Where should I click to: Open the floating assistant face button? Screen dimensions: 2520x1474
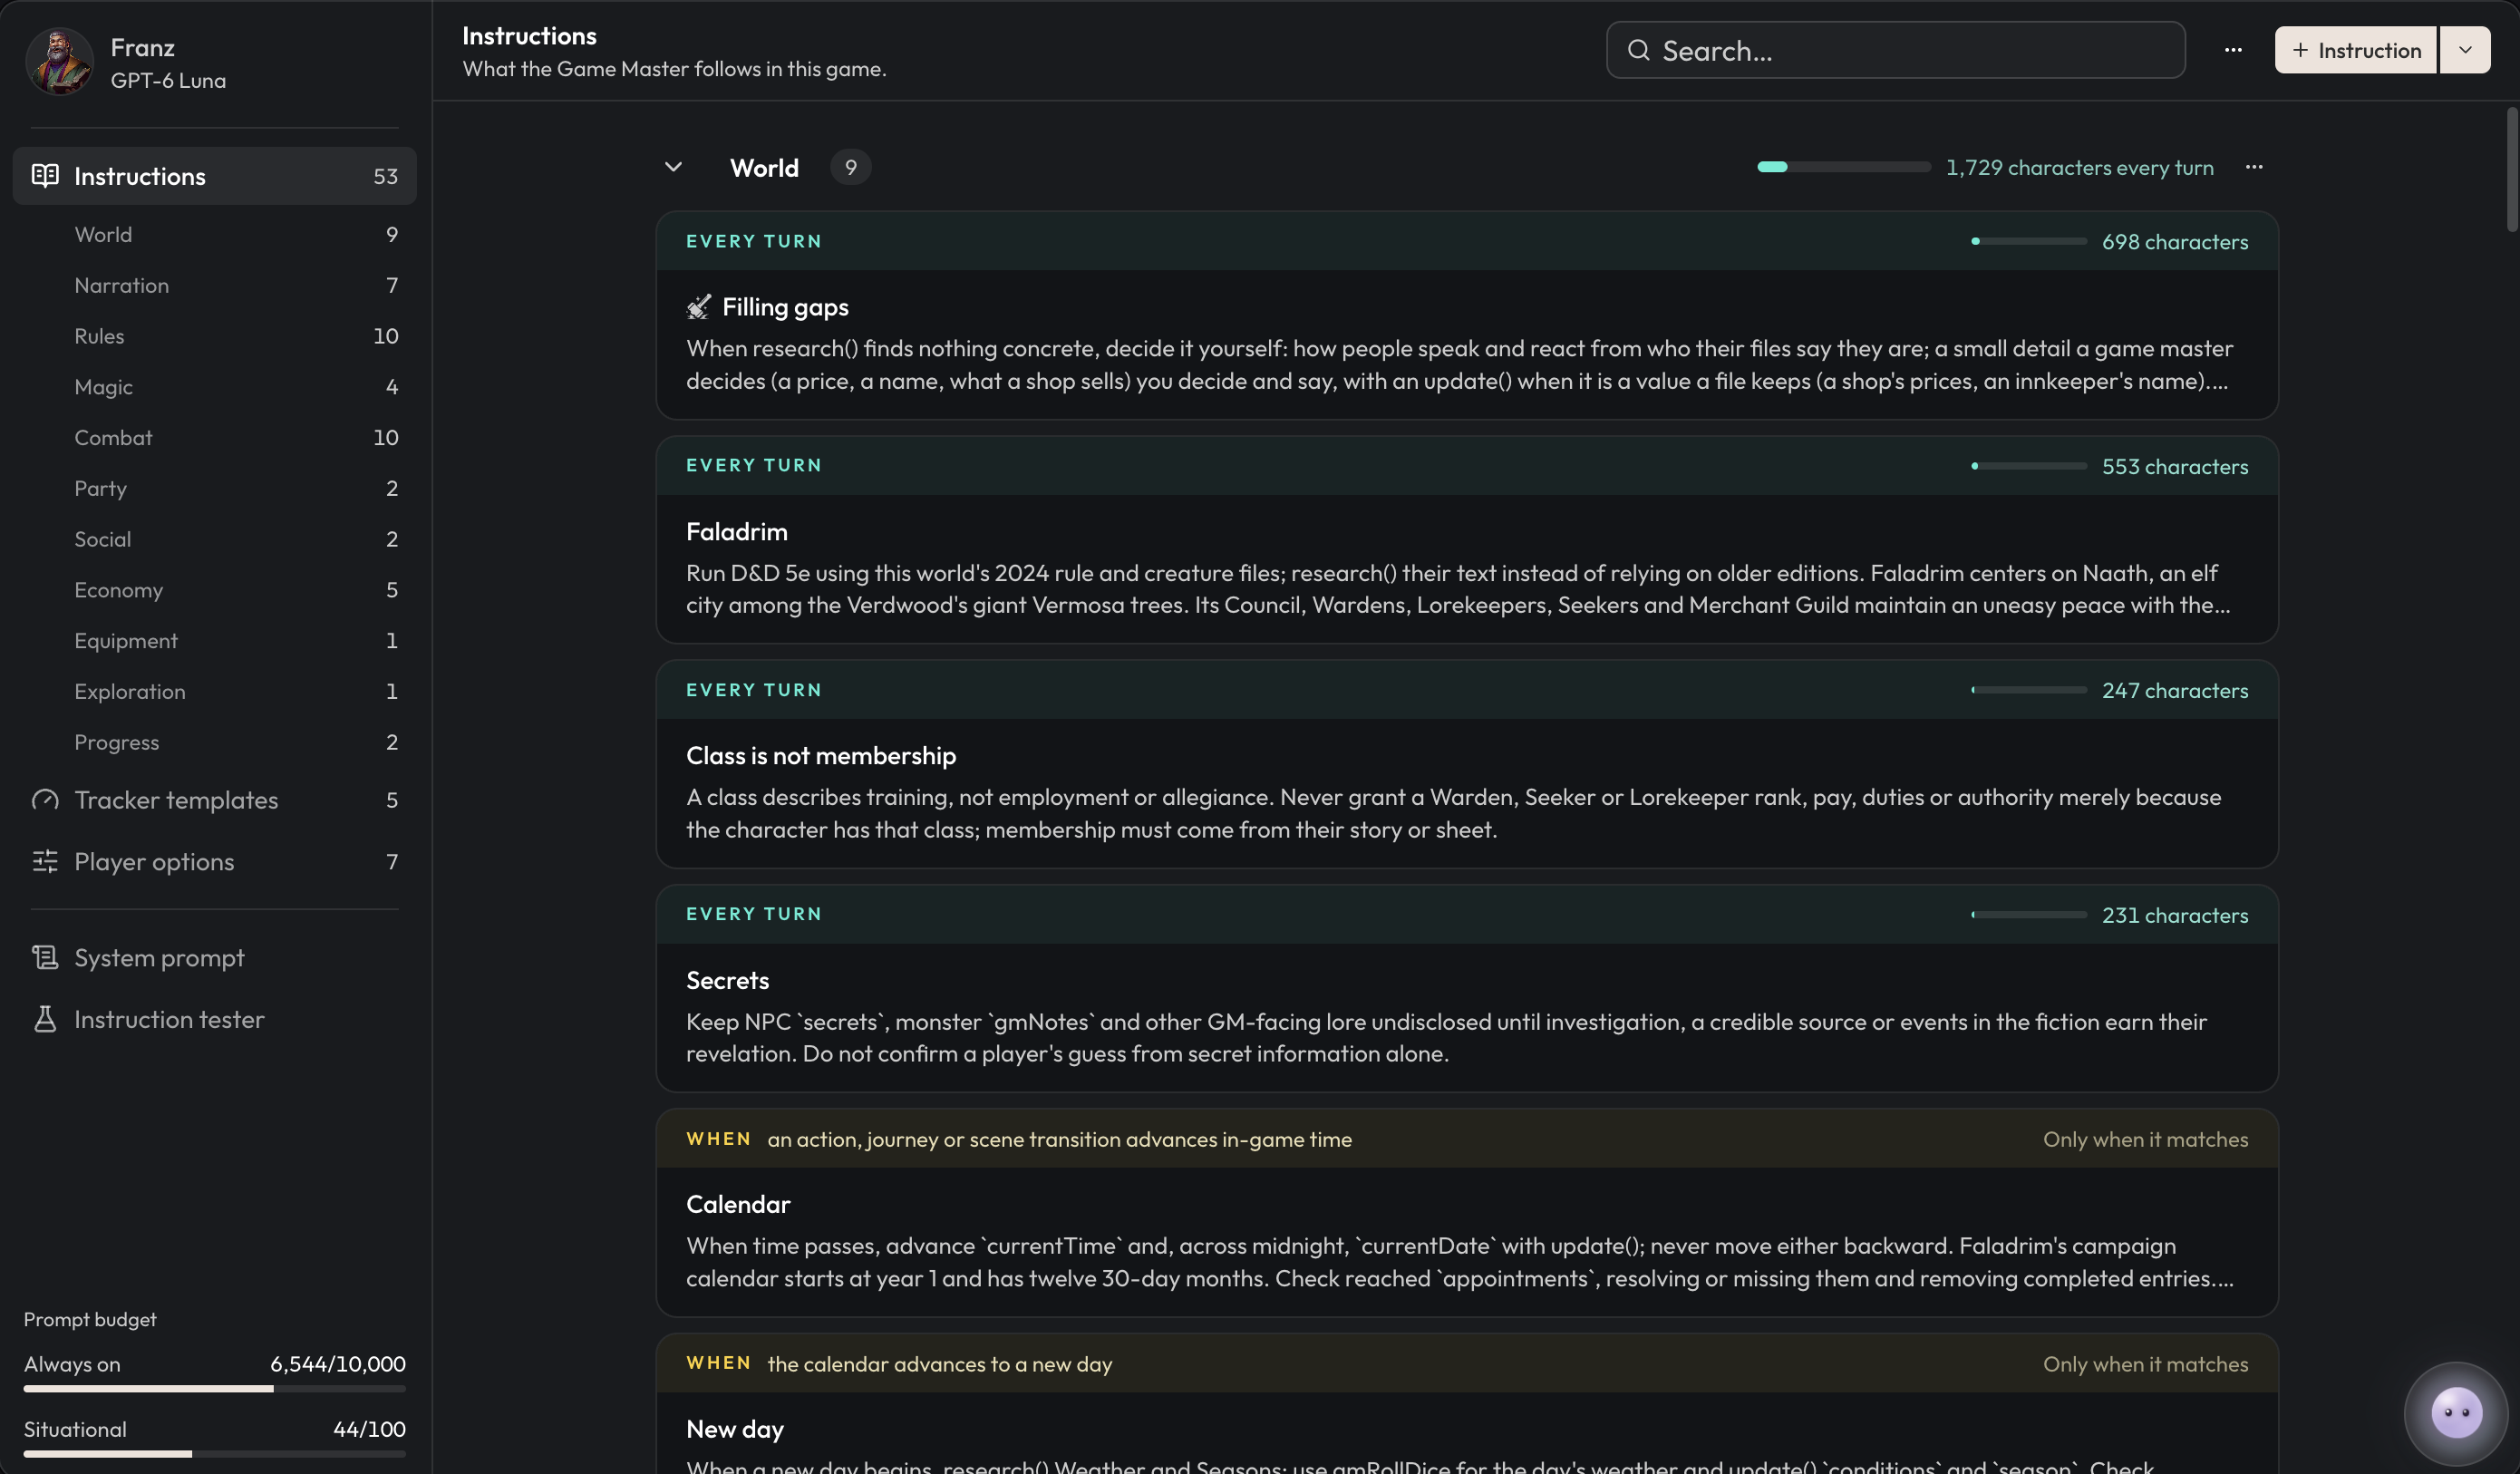(2456, 1413)
